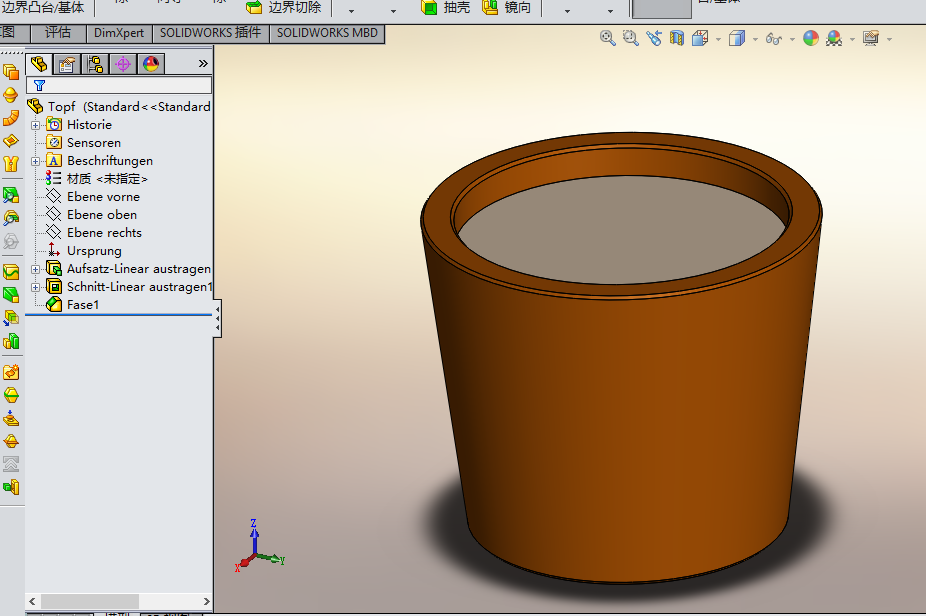Switch to the DimXpert tab
Viewport: 926px width, 616px height.
119,32
